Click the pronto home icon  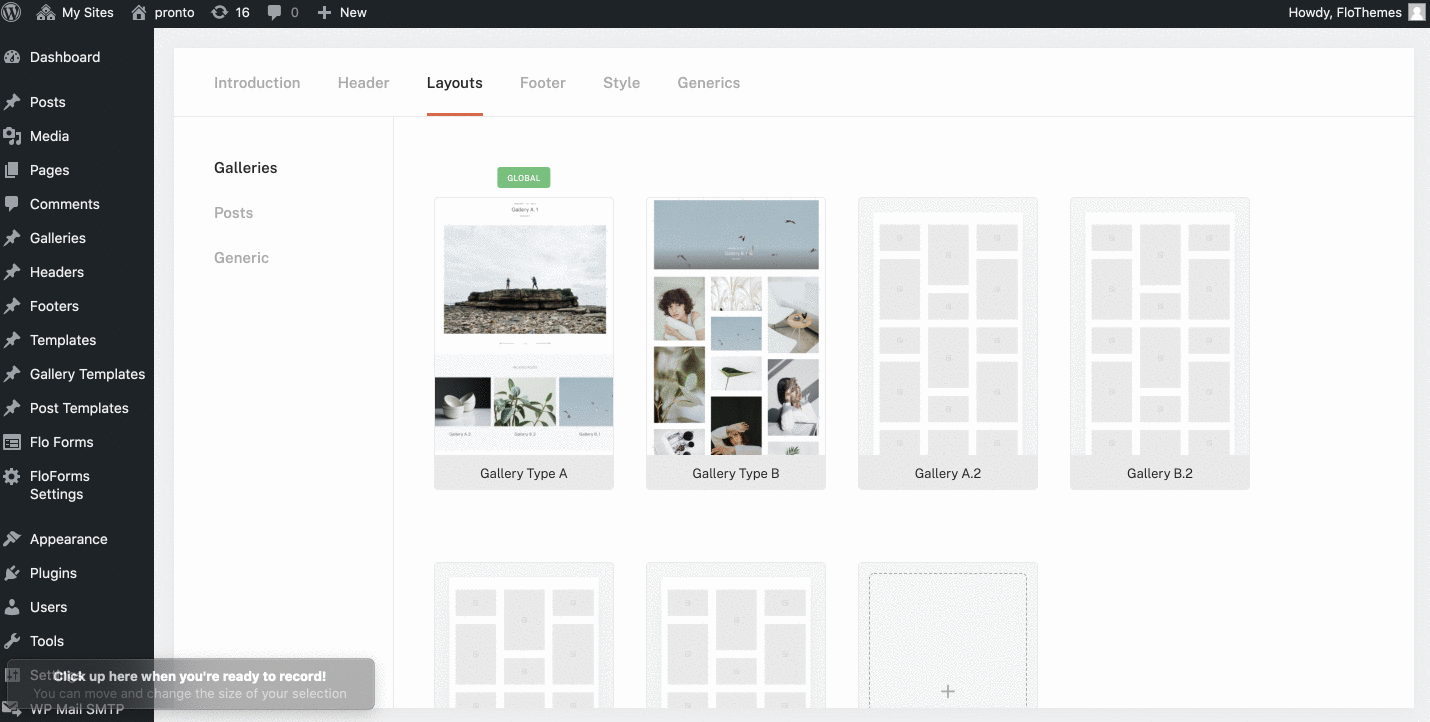pos(138,13)
